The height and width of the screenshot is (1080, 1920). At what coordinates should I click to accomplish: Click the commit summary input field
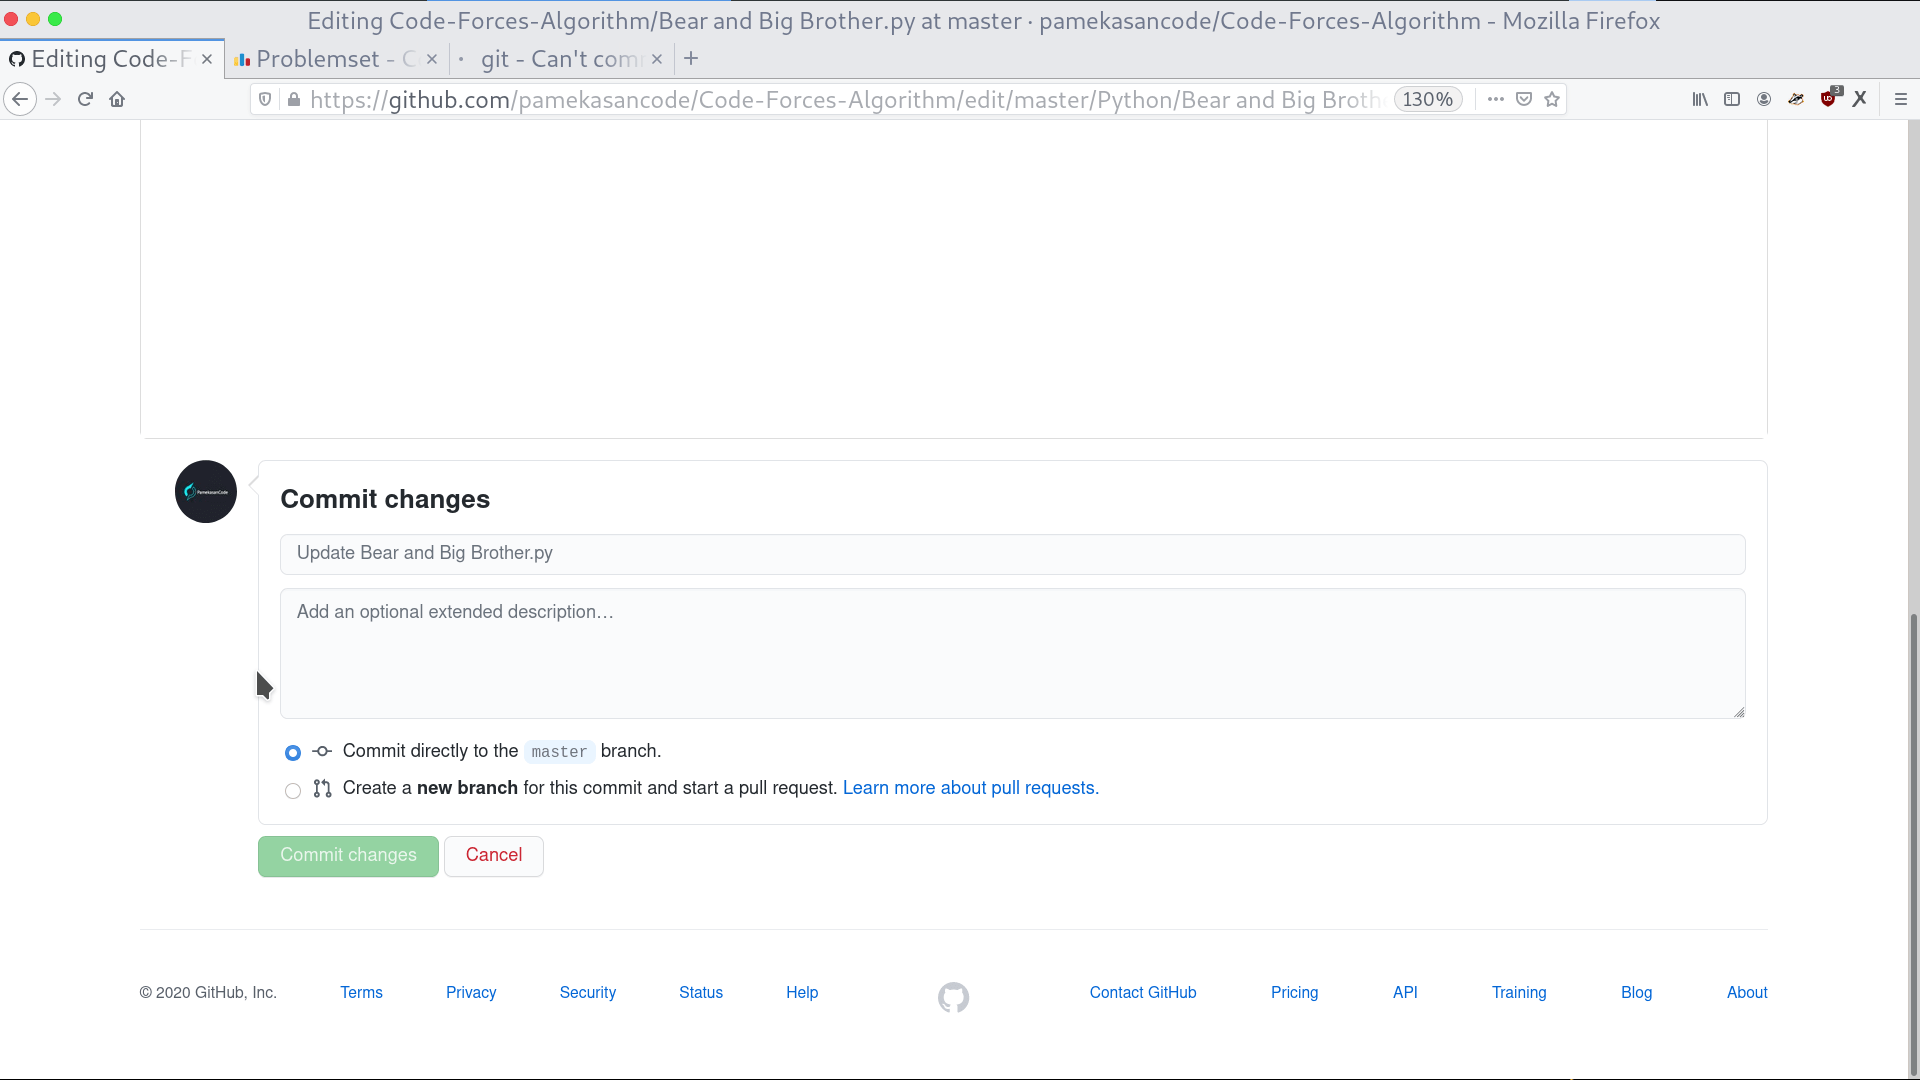1012,554
